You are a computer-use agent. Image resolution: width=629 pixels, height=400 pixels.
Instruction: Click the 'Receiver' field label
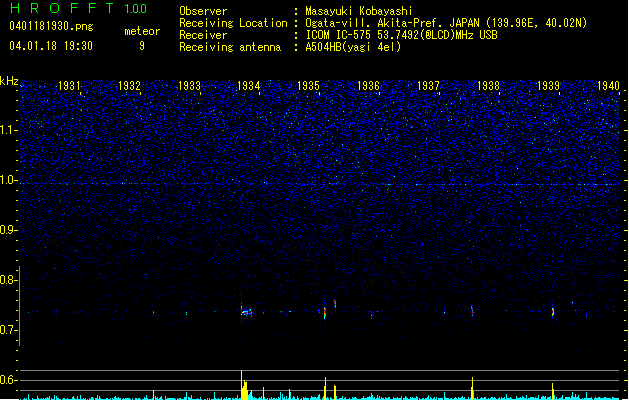click(203, 35)
